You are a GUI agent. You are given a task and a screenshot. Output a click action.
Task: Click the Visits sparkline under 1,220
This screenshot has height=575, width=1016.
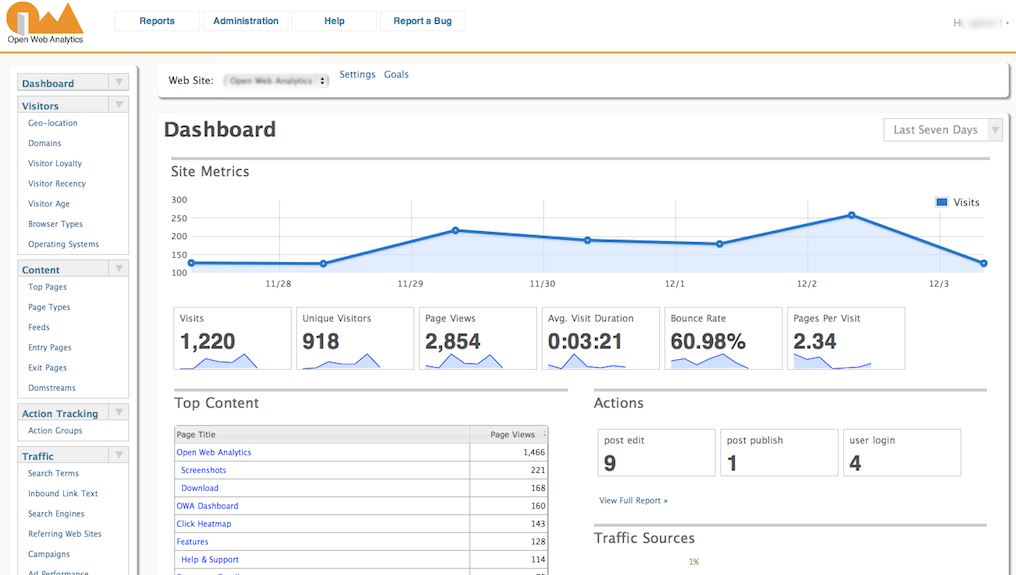click(218, 361)
